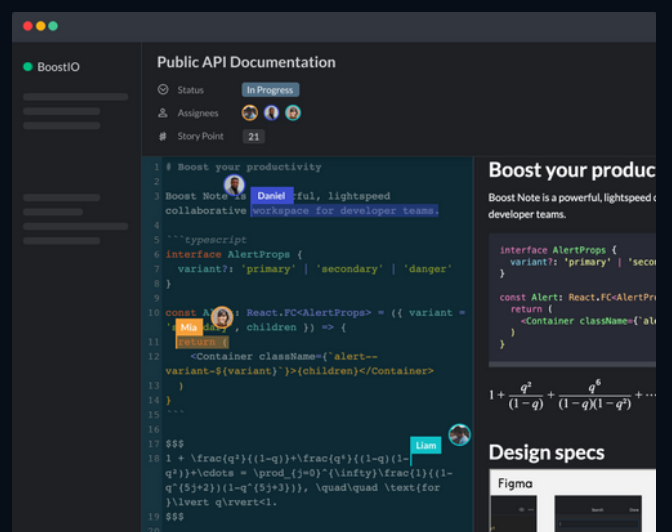Click the Public API Documentation title
Image resolution: width=672 pixels, height=532 pixels.
pyautogui.click(x=246, y=62)
